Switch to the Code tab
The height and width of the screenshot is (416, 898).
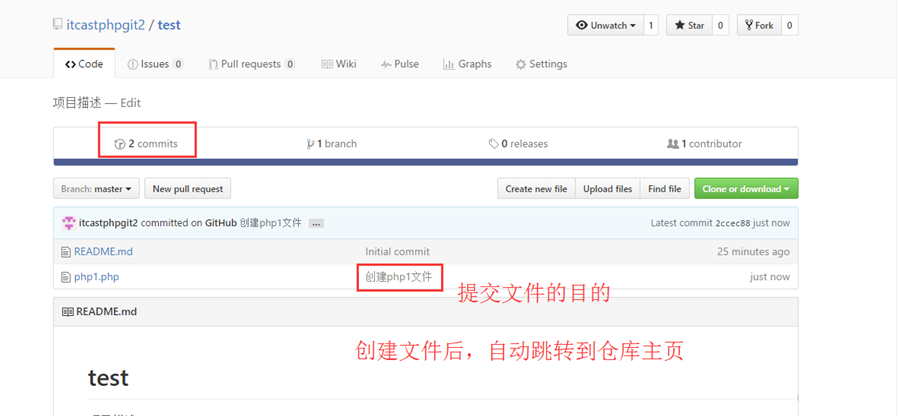coord(84,64)
